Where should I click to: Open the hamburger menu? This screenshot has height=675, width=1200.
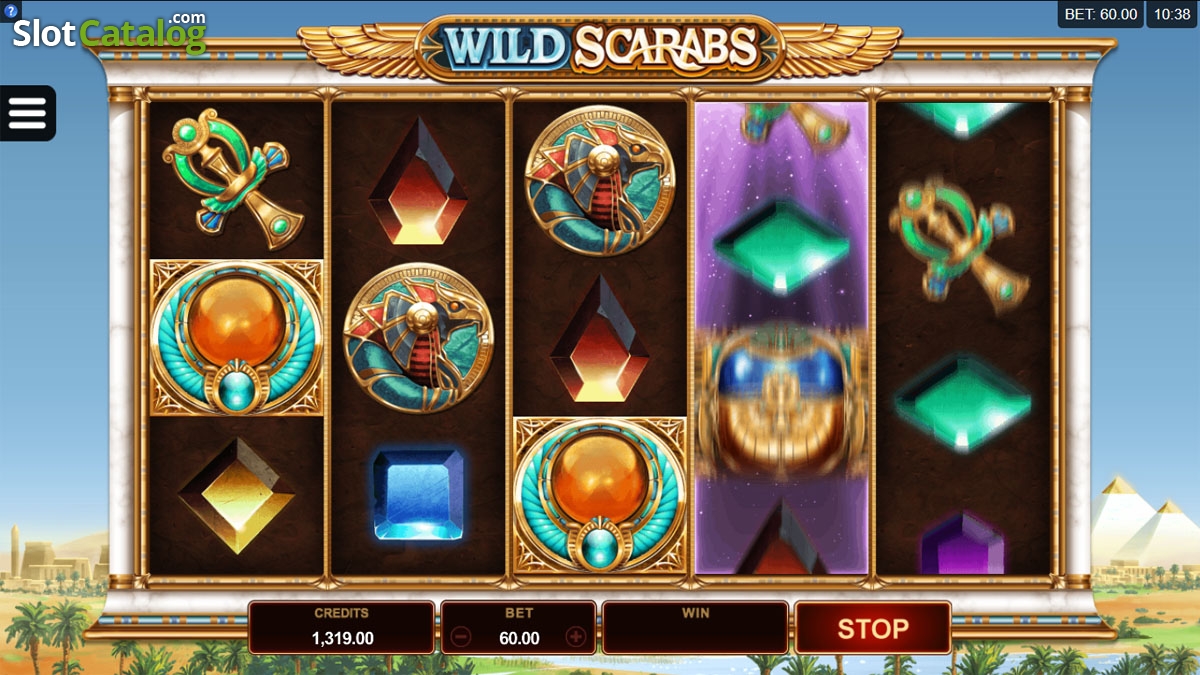(x=28, y=113)
